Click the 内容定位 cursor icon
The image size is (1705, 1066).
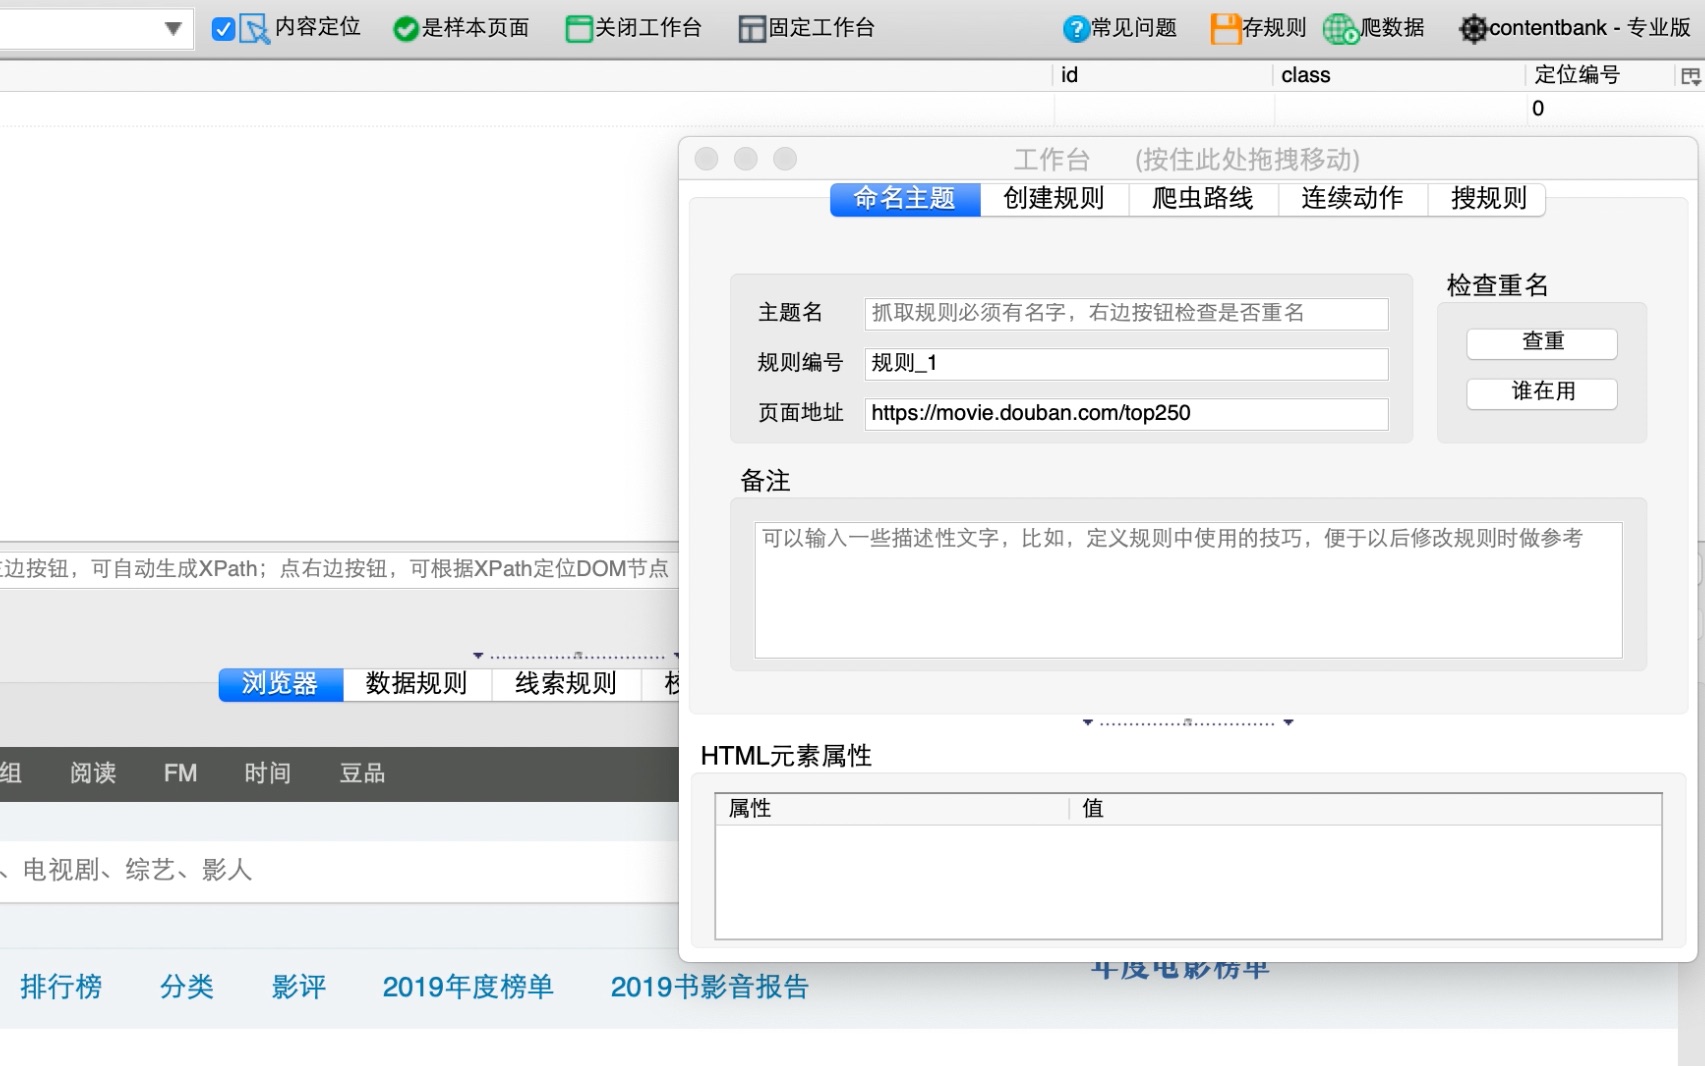[254, 29]
